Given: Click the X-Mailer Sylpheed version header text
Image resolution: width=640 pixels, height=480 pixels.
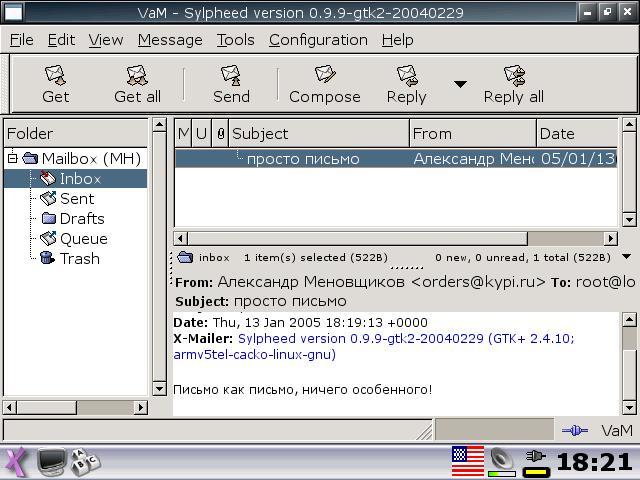Looking at the screenshot, I should (x=373, y=346).
